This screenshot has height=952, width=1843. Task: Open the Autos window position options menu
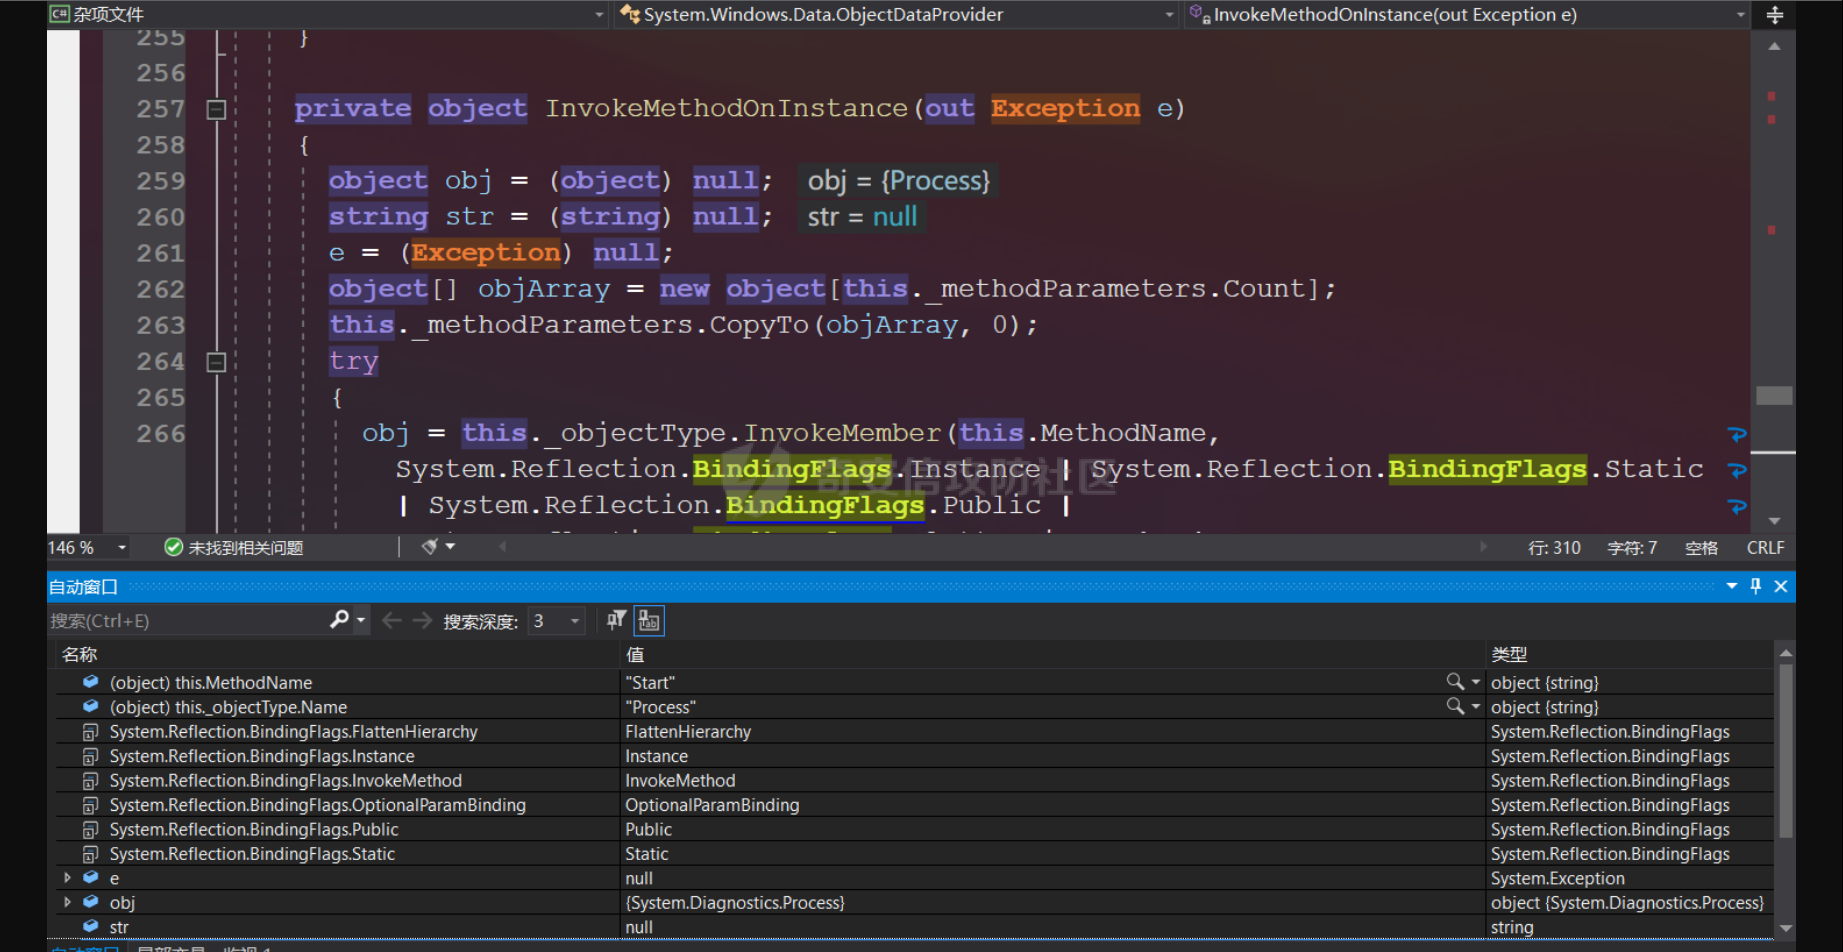click(x=1732, y=586)
